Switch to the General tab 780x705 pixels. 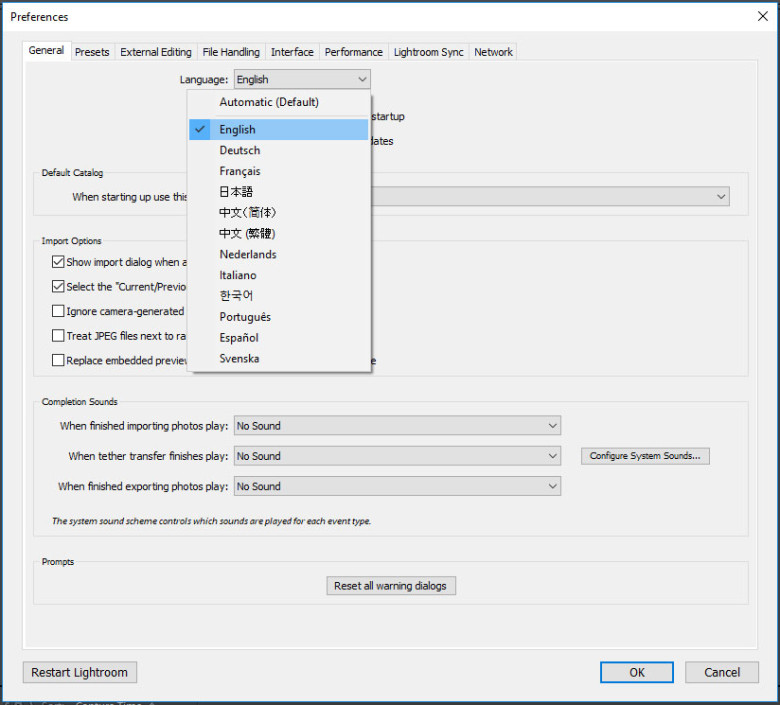(x=46, y=51)
